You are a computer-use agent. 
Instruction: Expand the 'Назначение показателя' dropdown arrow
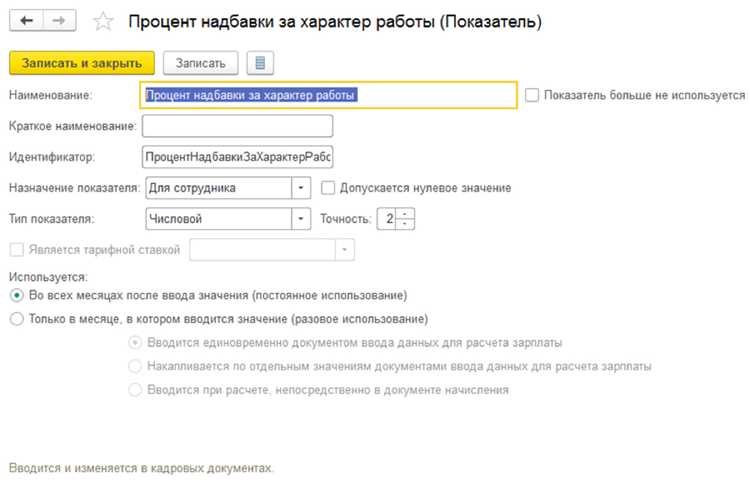tap(301, 188)
